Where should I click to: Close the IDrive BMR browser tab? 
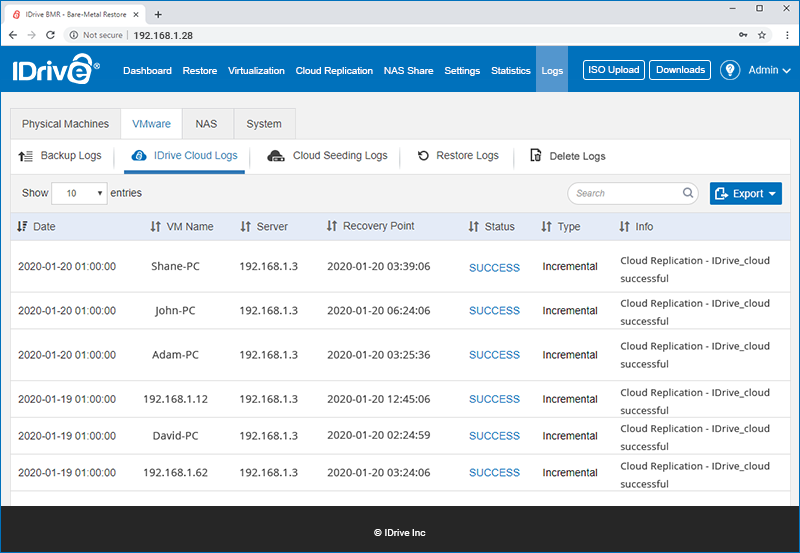click(136, 14)
